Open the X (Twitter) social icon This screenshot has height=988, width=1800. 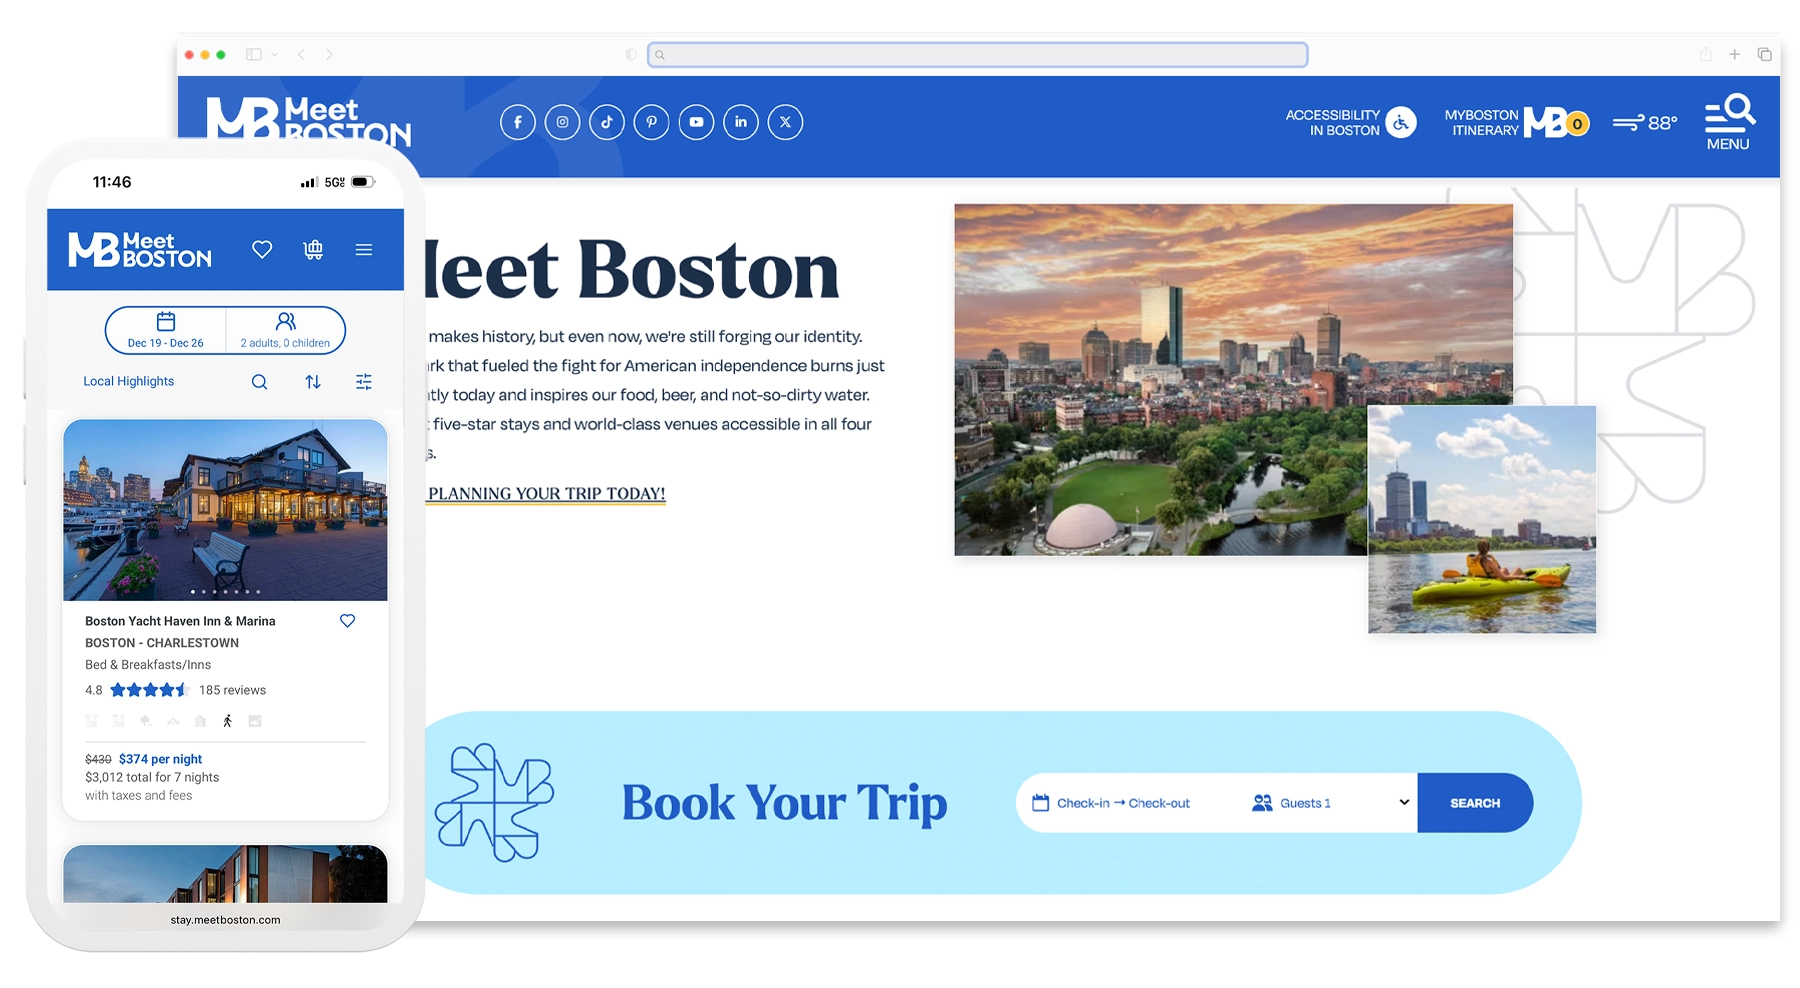785,122
